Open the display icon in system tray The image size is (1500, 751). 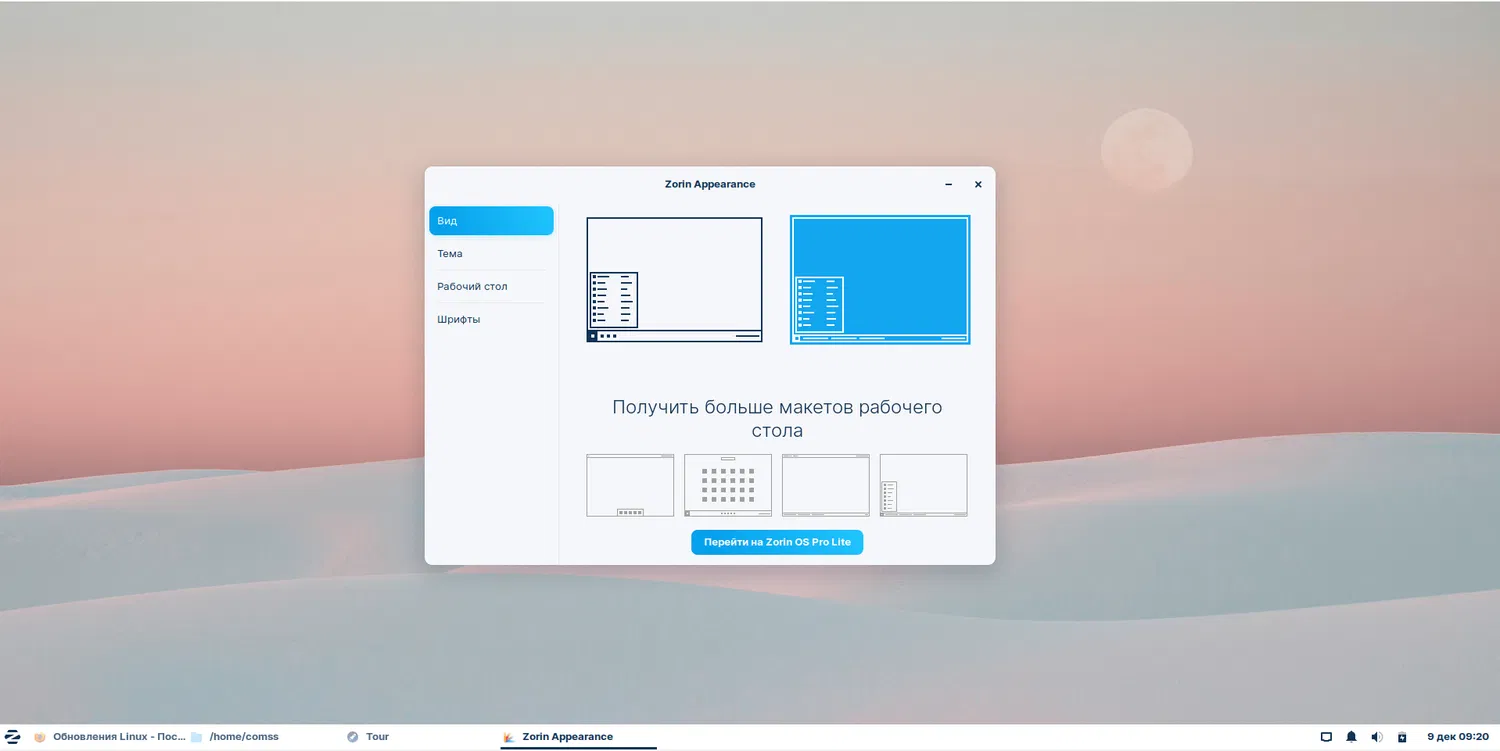1327,737
